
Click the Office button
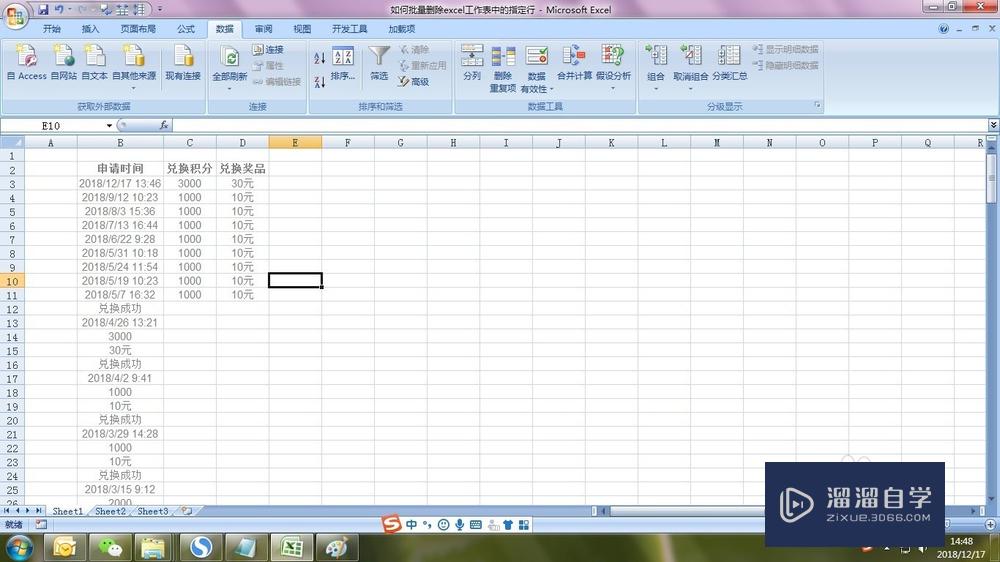coord(15,15)
